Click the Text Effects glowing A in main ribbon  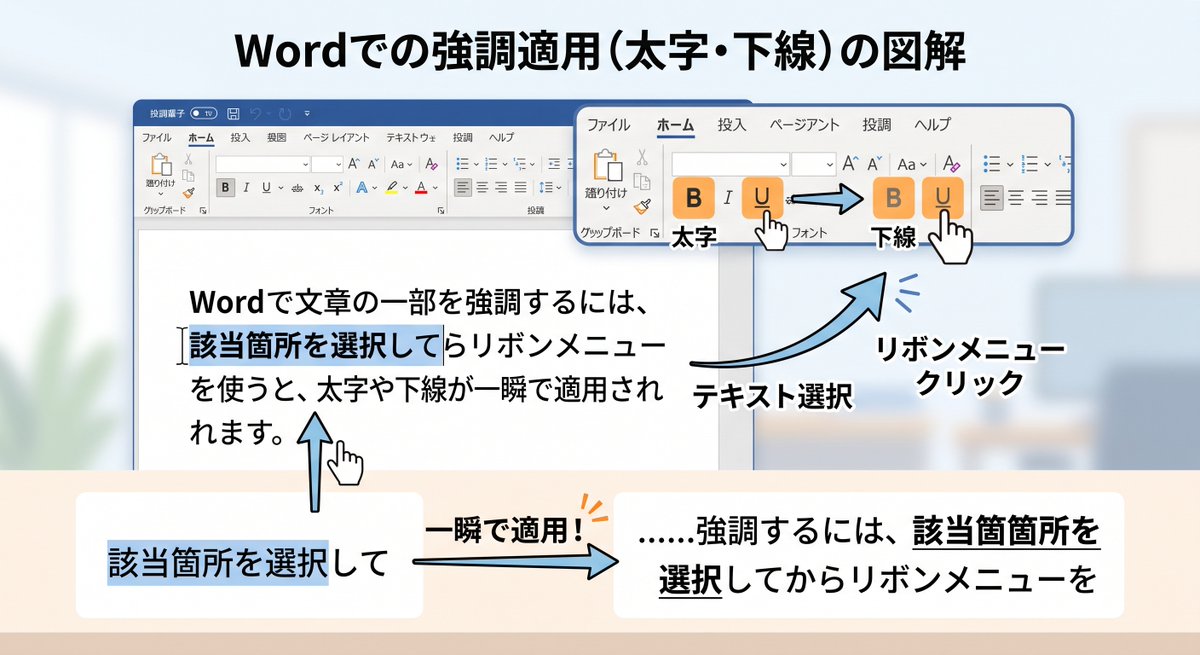[x=362, y=187]
